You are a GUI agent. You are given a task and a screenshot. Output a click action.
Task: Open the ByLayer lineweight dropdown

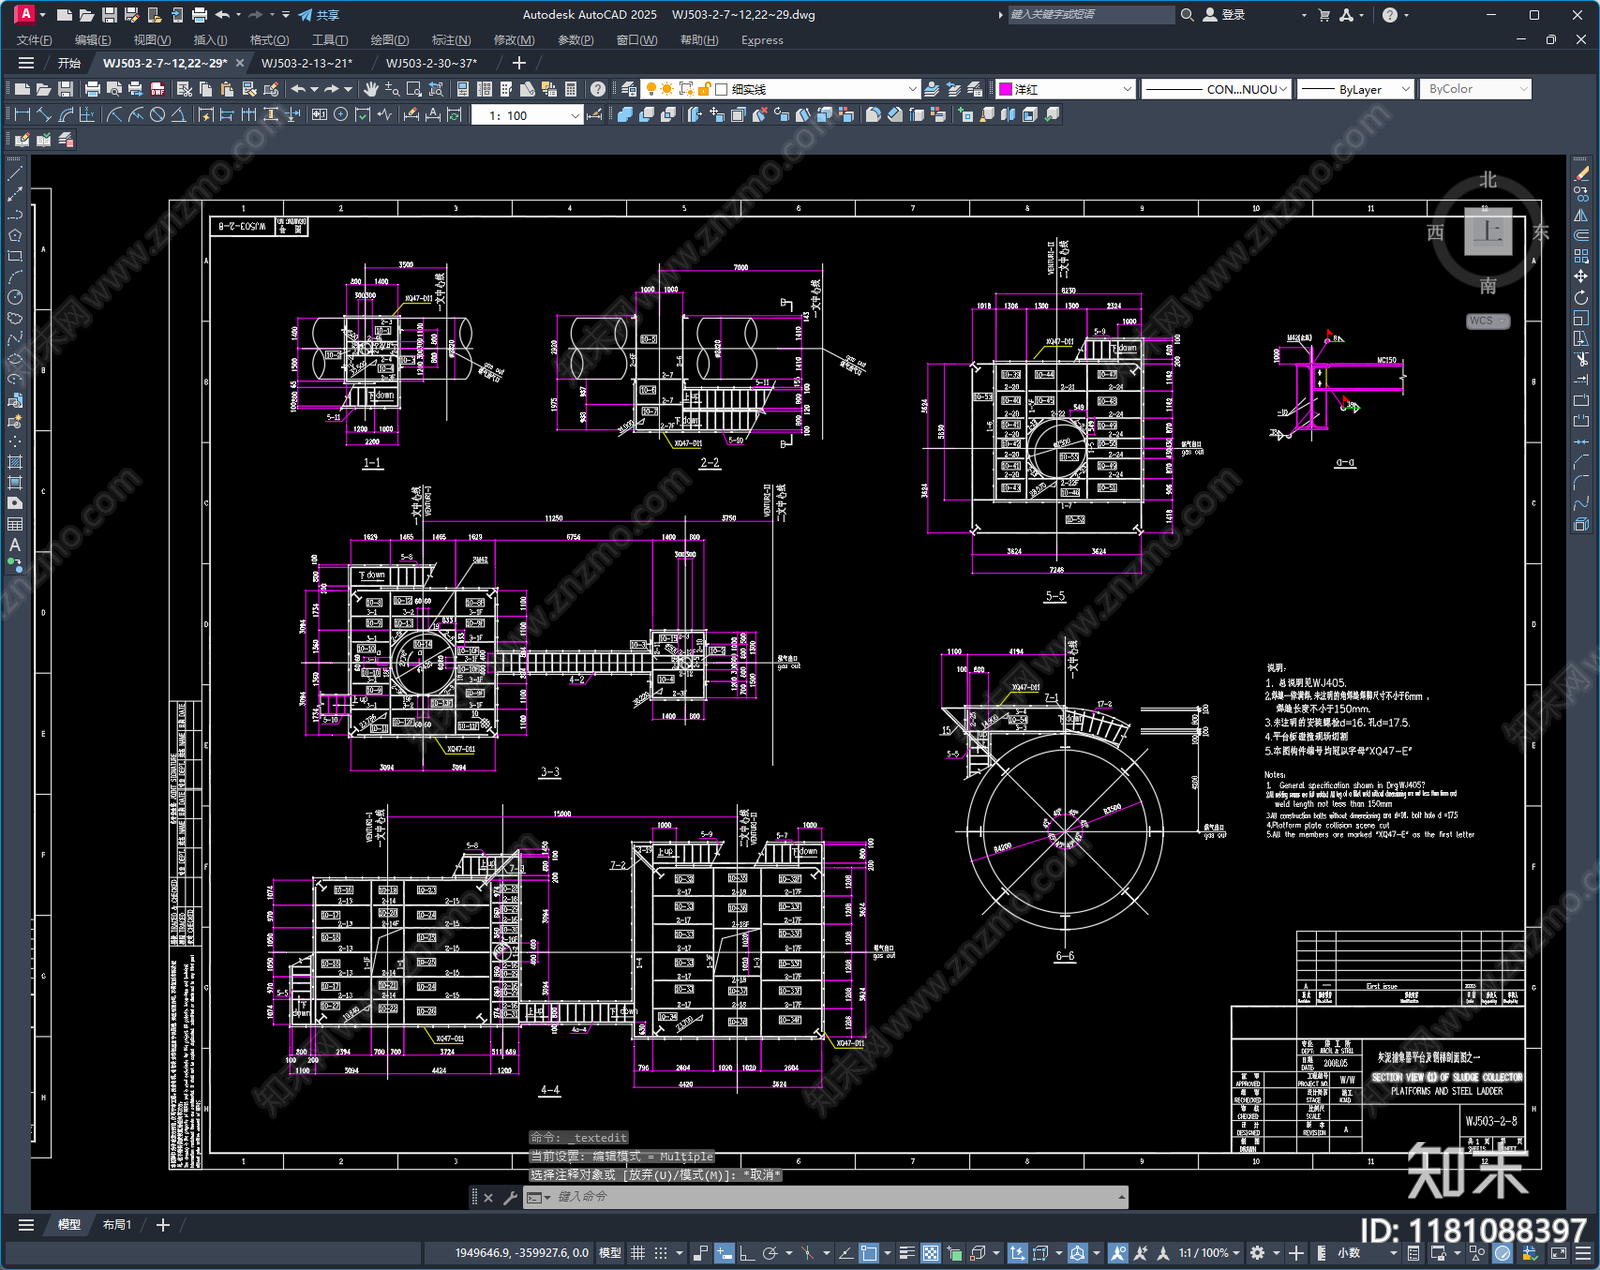(x=1355, y=90)
